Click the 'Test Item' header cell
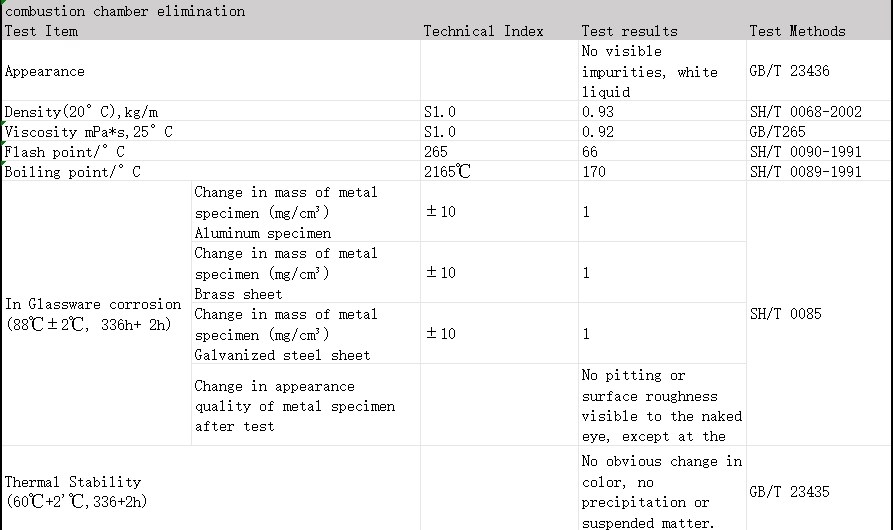This screenshot has height=530, width=893. 42,31
